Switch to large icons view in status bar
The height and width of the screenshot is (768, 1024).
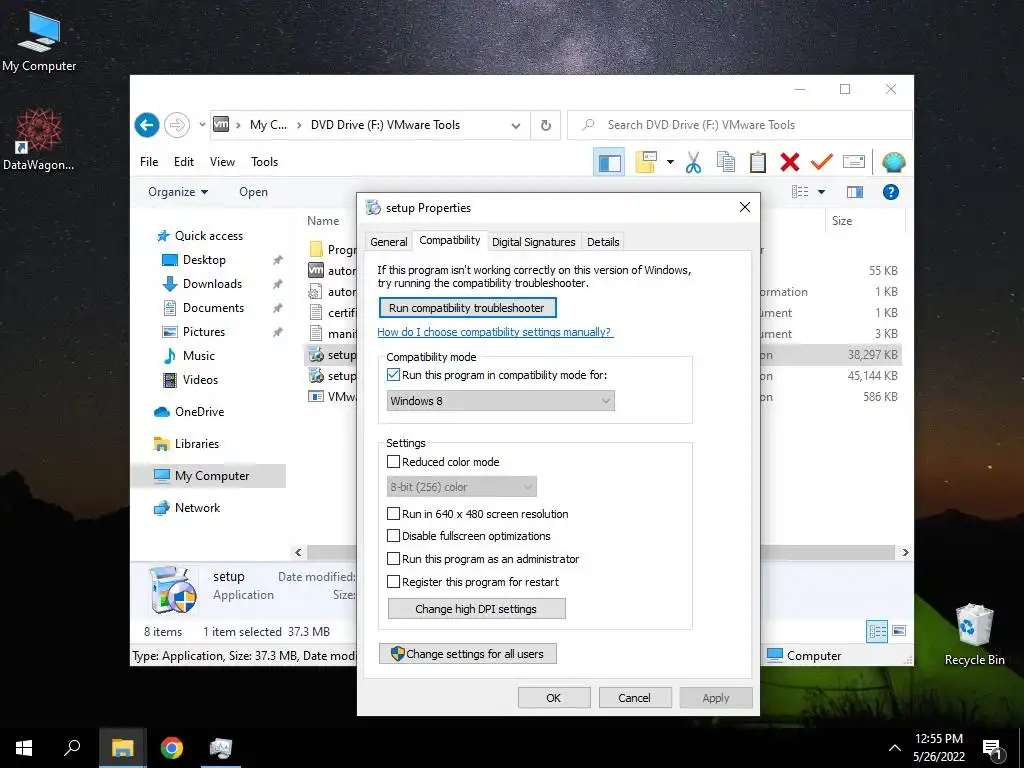click(x=899, y=631)
